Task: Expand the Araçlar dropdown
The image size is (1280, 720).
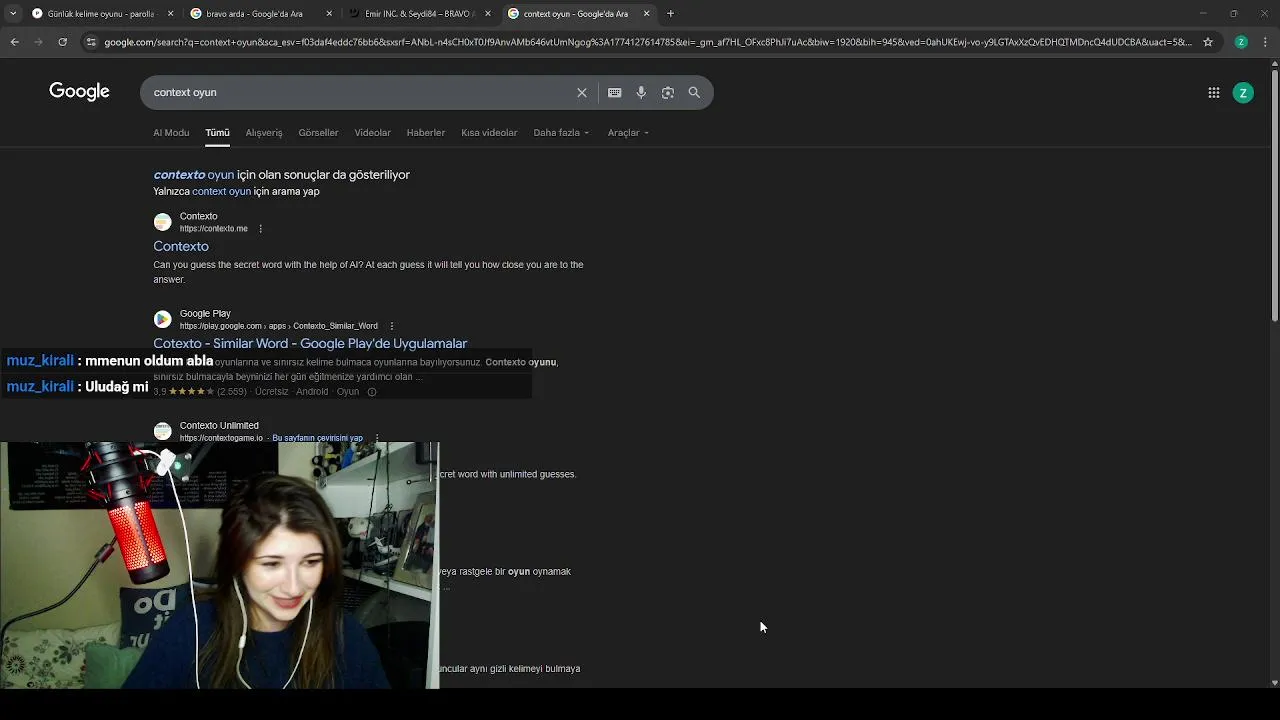Action: [x=628, y=133]
